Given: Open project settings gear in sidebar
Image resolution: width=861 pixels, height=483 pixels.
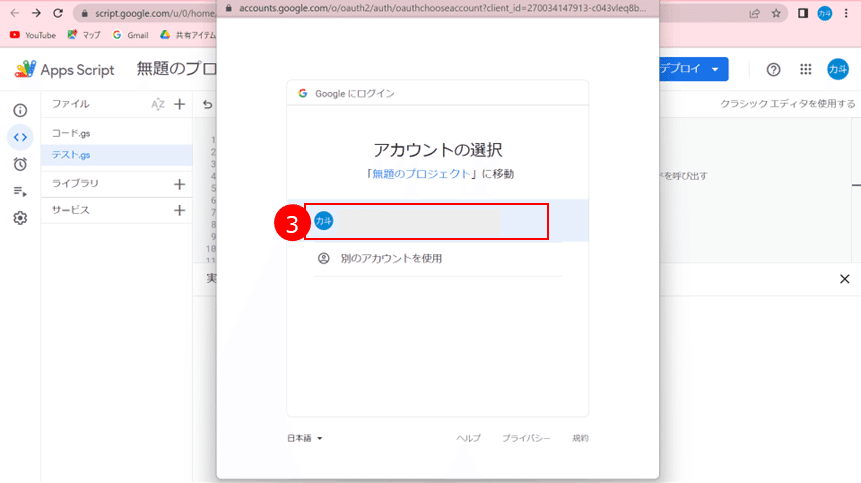Looking at the screenshot, I should pos(20,218).
